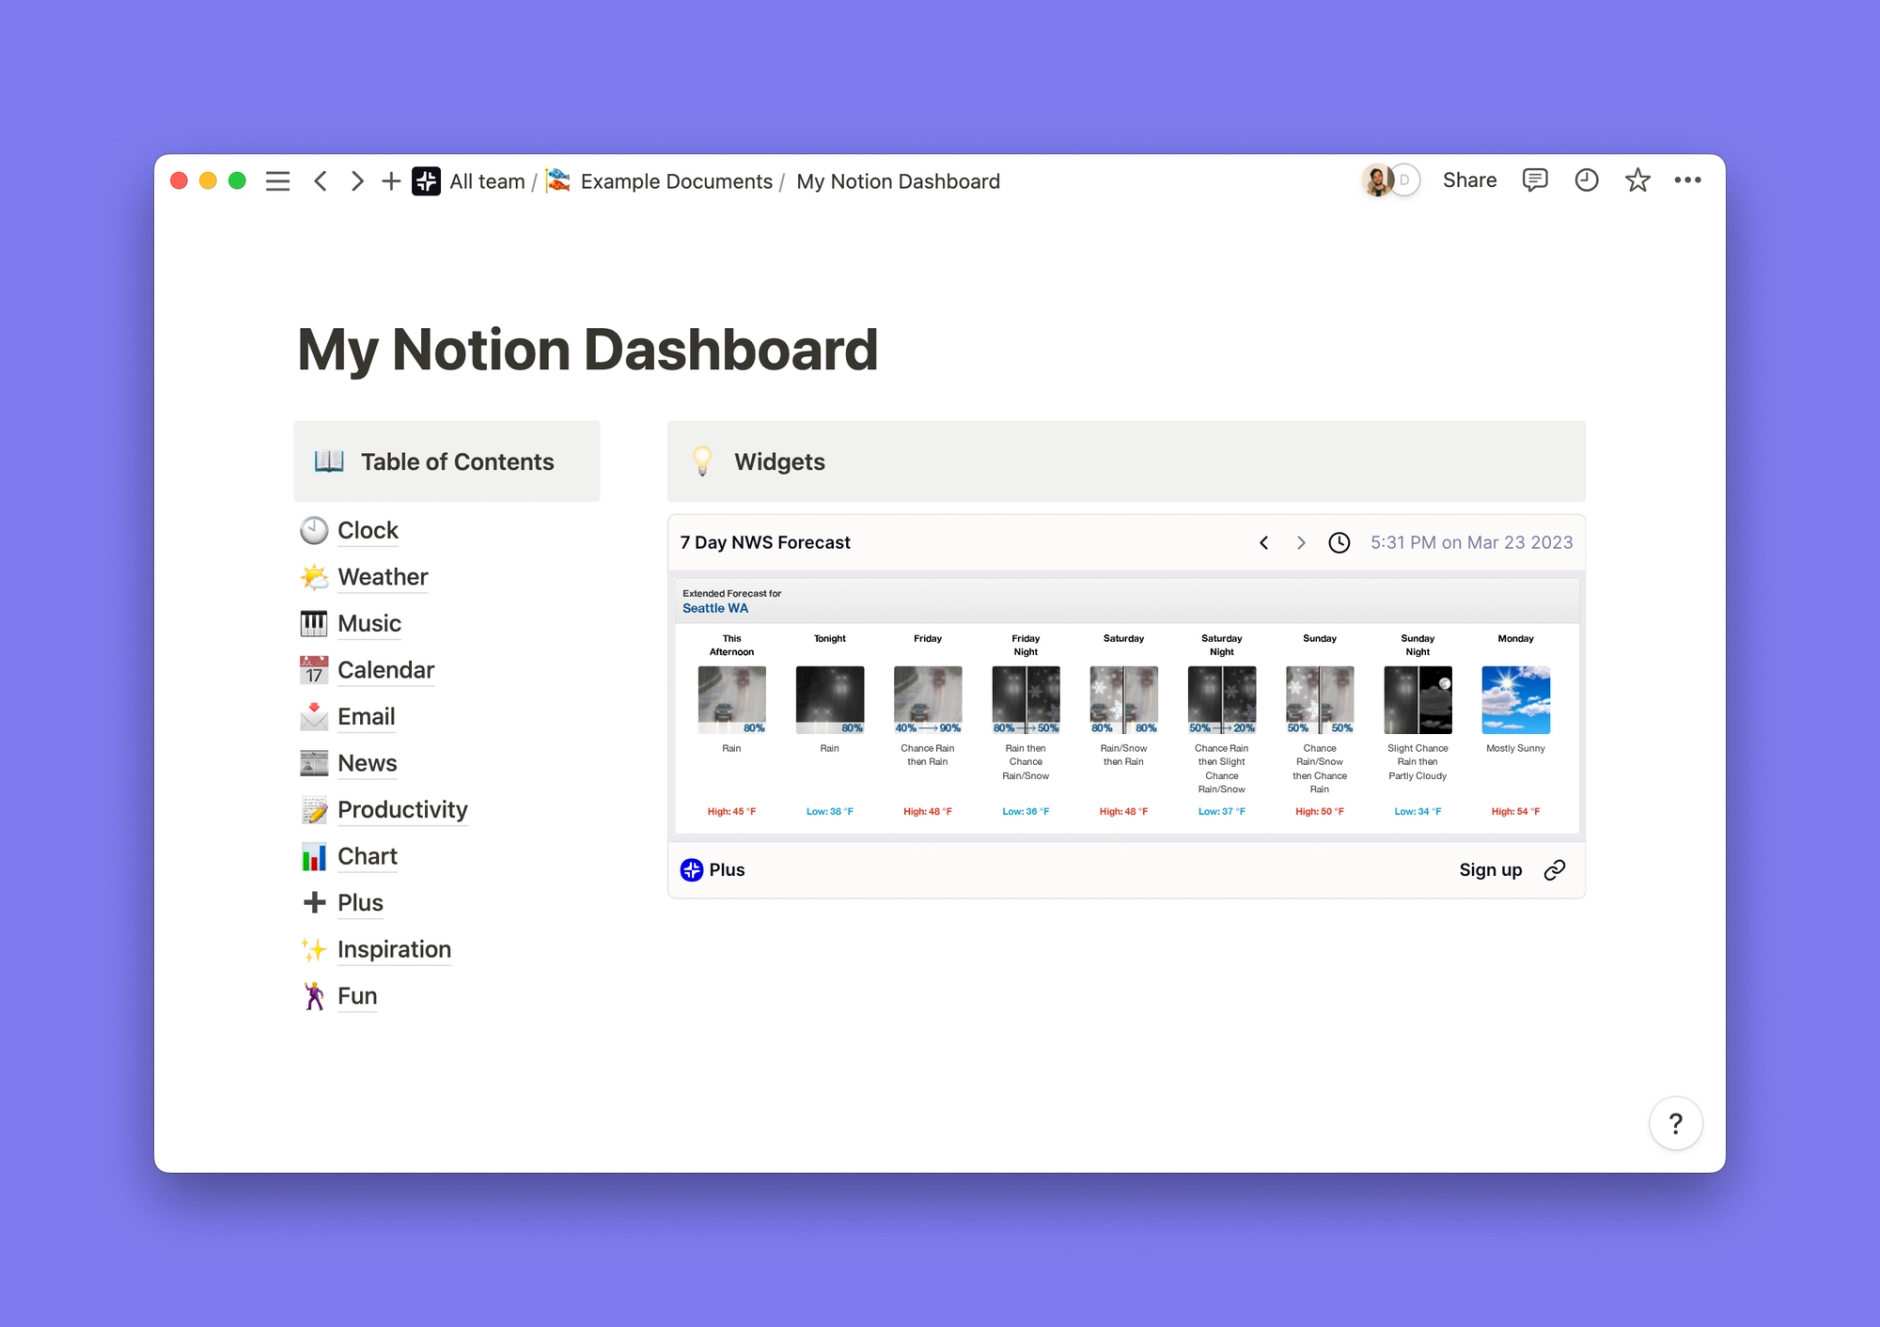
Task: Click the Clock emoji icon in contents
Action: tap(314, 530)
